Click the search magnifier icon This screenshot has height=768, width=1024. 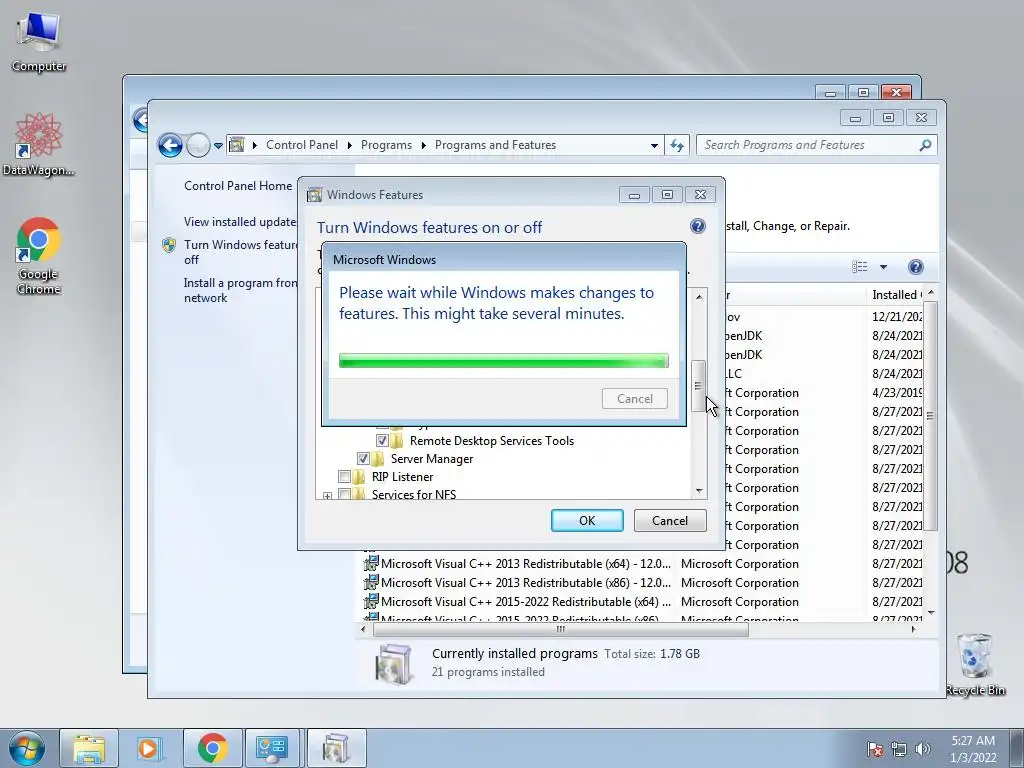pyautogui.click(x=925, y=145)
